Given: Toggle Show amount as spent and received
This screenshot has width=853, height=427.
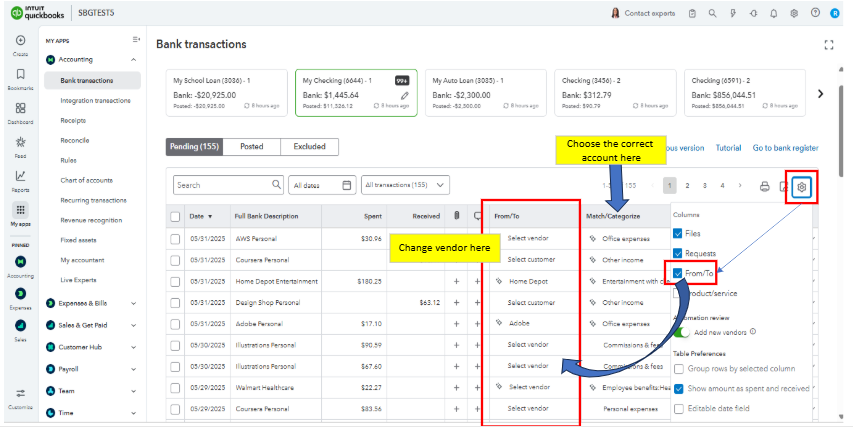Looking at the screenshot, I should tap(679, 389).
